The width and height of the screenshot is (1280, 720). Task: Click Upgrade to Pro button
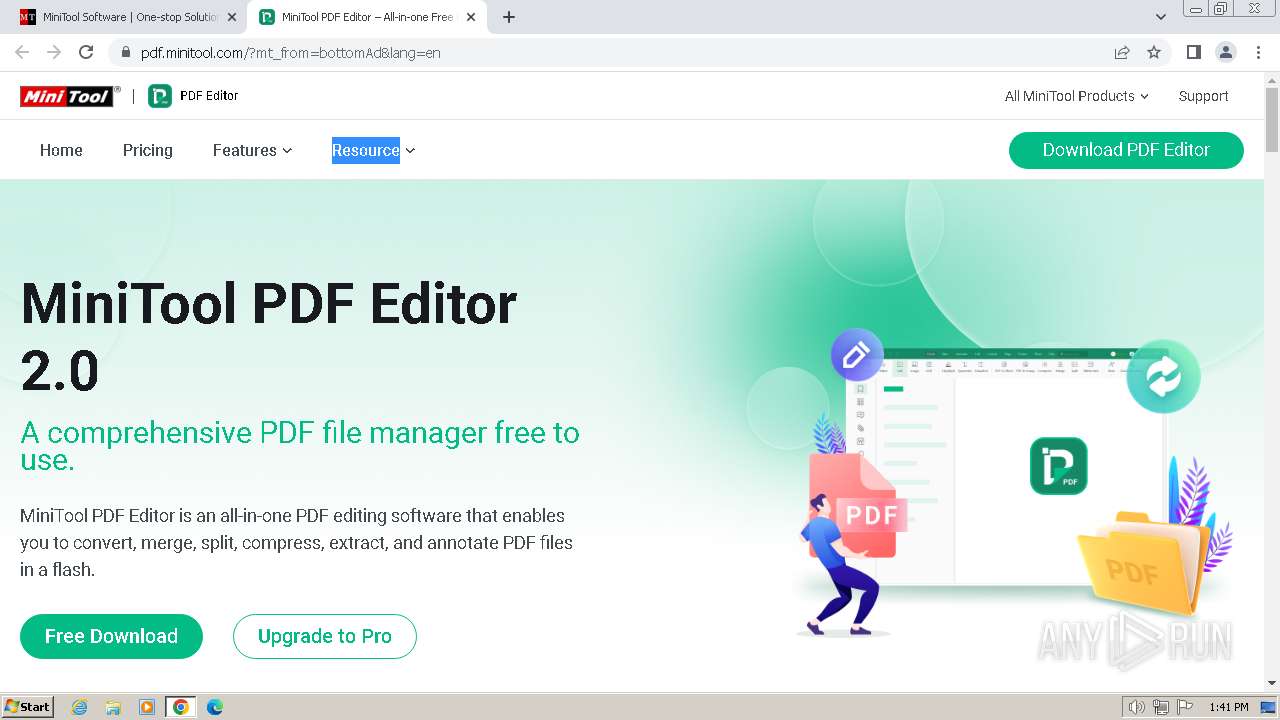325,636
